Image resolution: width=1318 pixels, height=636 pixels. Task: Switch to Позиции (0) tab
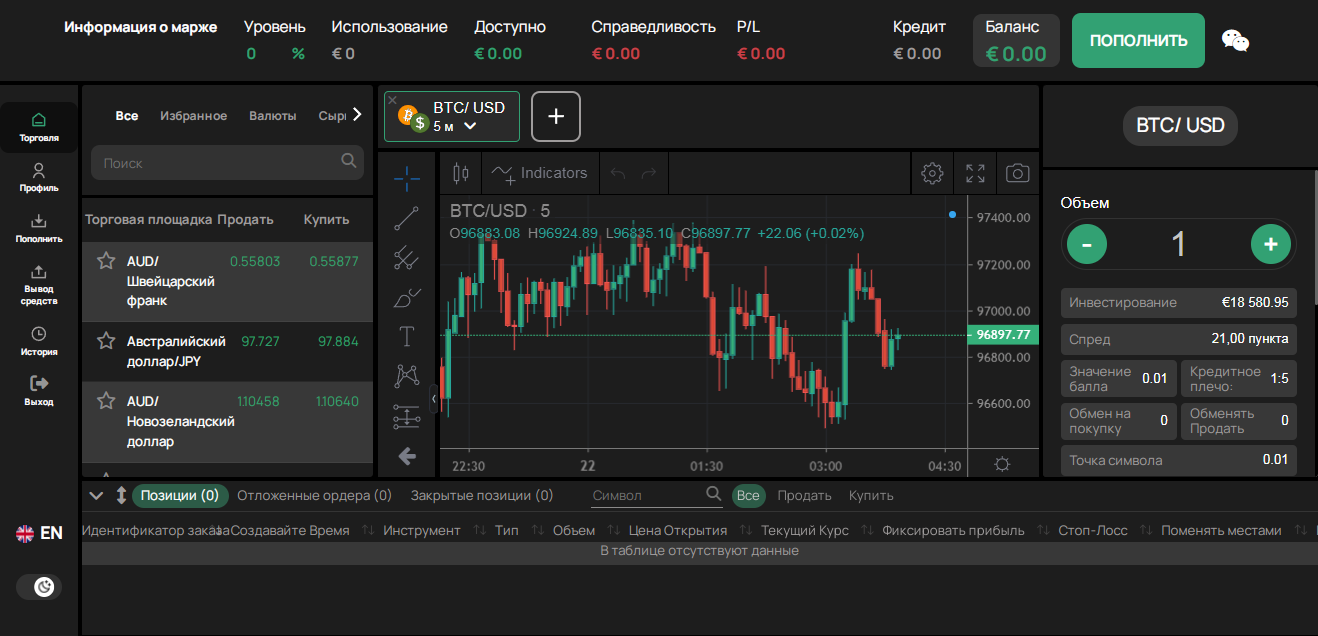tap(179, 495)
